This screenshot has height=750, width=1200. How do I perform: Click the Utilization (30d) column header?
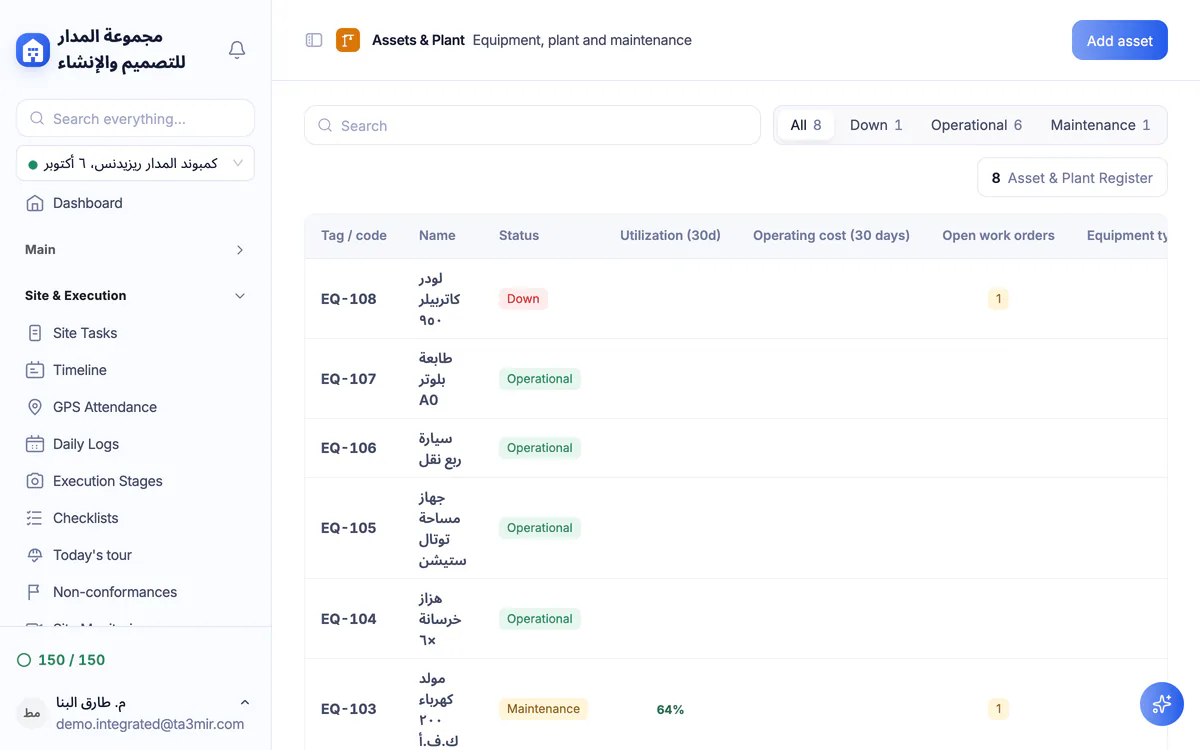click(670, 236)
